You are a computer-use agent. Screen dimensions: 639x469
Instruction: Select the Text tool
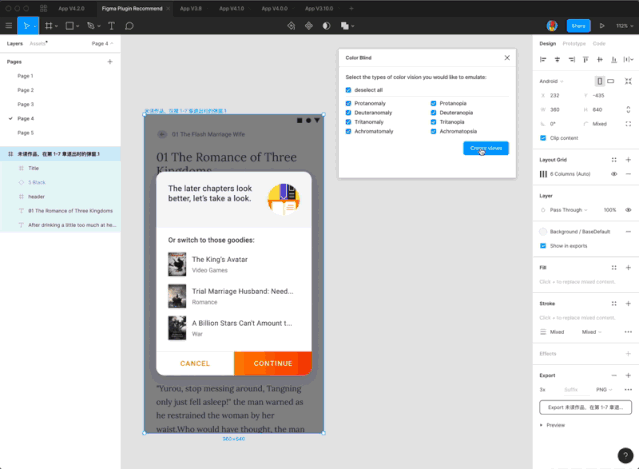110,25
